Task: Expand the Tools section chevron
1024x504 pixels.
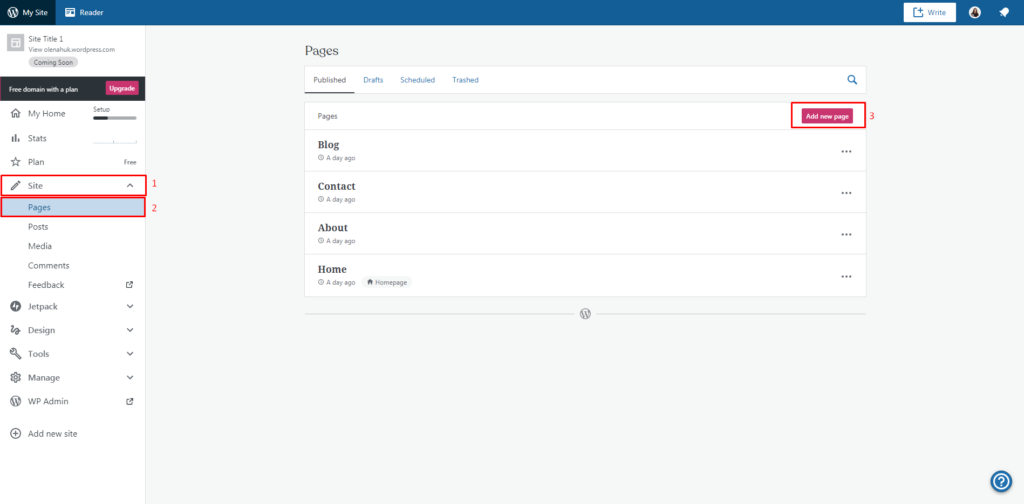Action: coord(130,354)
